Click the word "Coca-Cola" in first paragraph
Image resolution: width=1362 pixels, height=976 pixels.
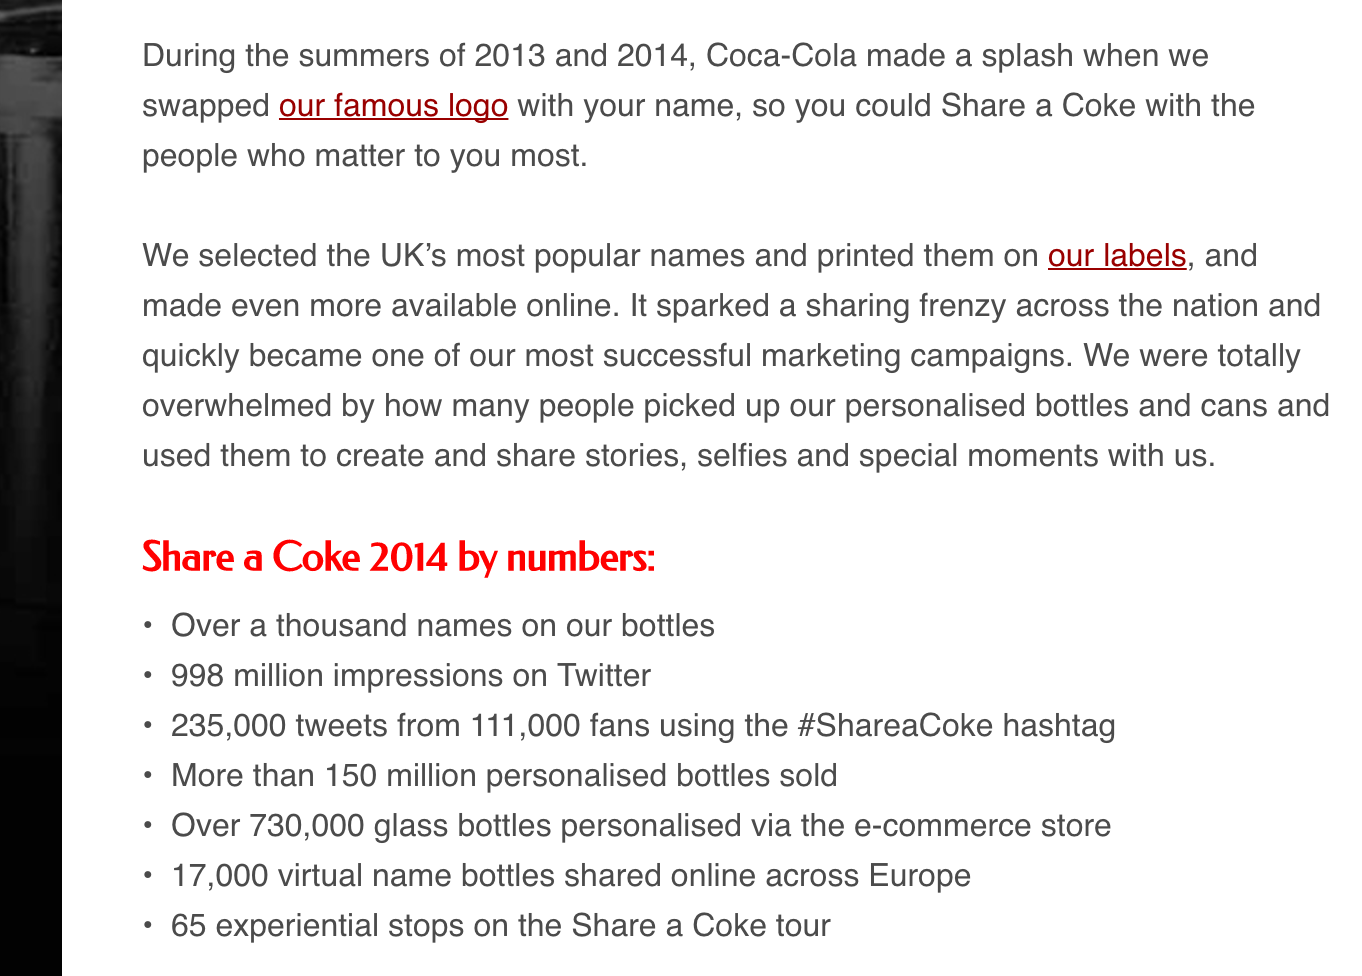(x=781, y=56)
